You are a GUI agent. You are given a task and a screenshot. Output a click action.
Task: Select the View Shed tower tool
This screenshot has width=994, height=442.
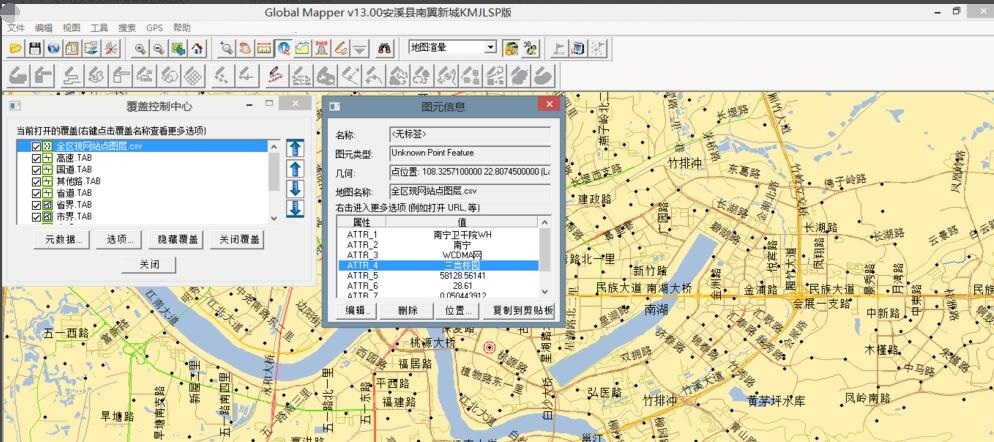(x=322, y=48)
